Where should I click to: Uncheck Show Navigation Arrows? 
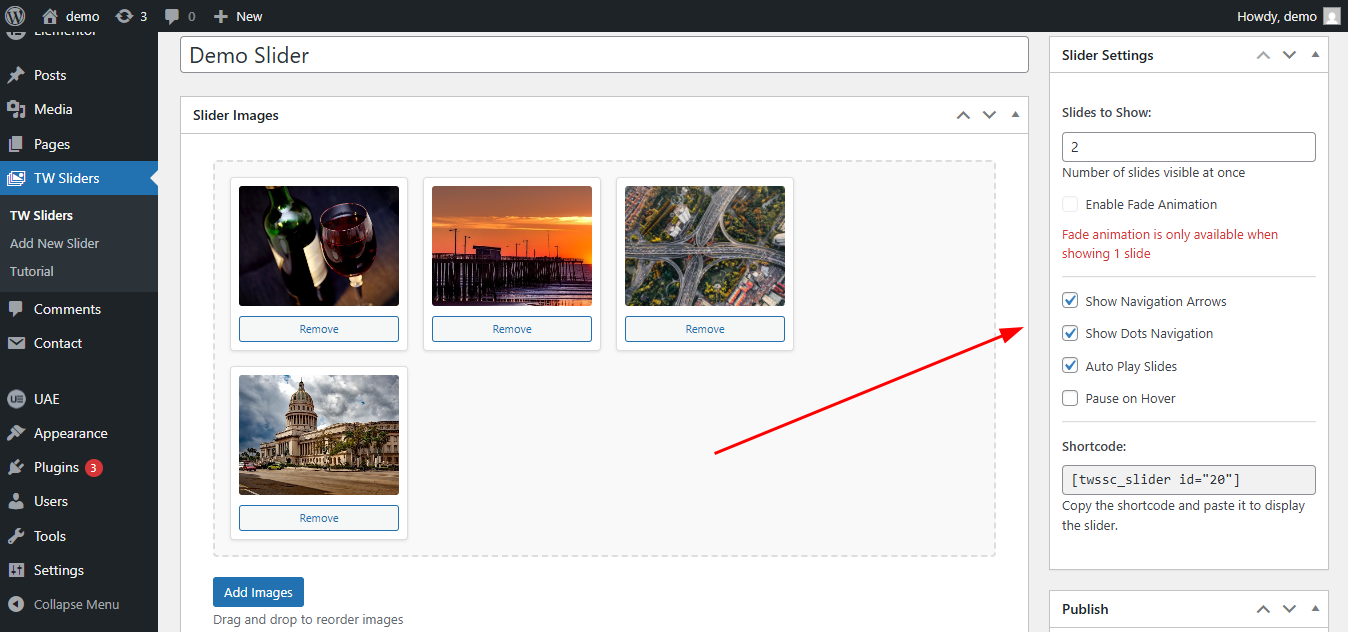[1070, 301]
